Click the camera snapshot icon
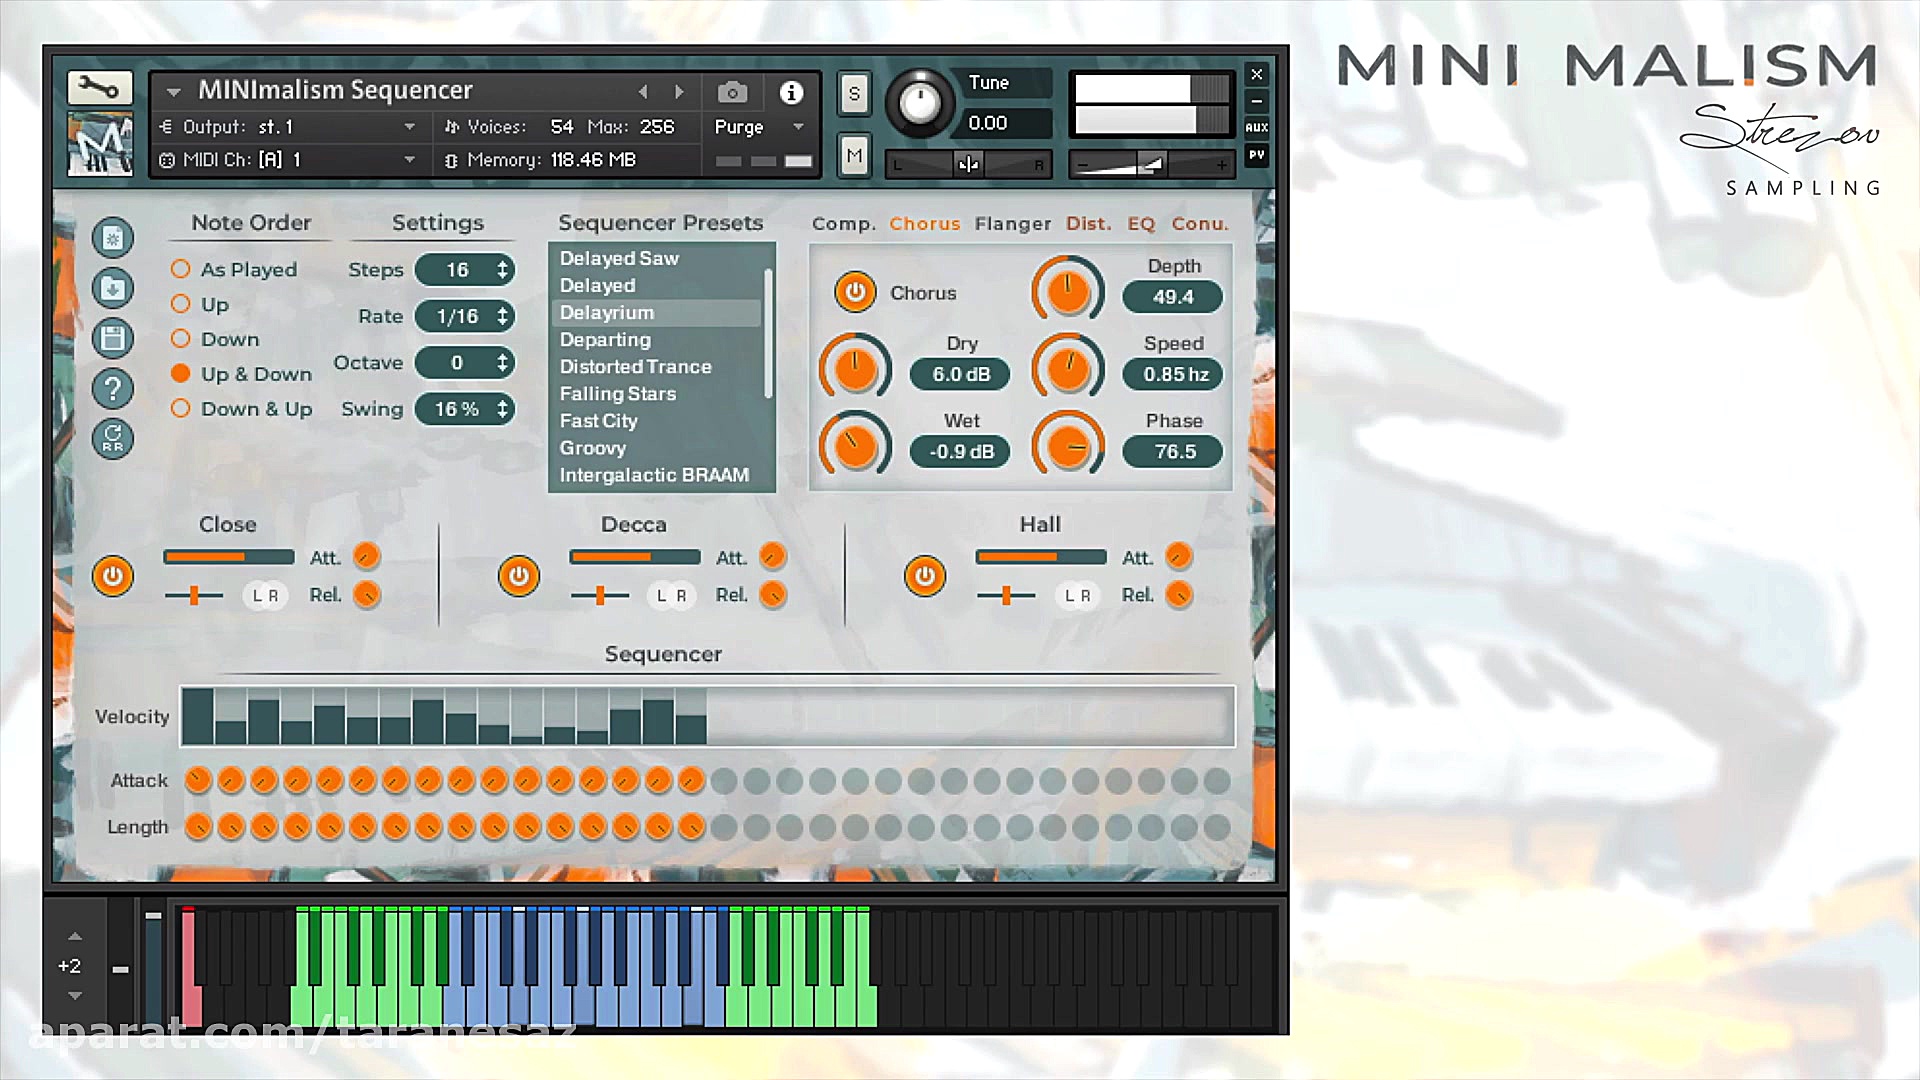Image resolution: width=1920 pixels, height=1080 pixels. pos(732,93)
